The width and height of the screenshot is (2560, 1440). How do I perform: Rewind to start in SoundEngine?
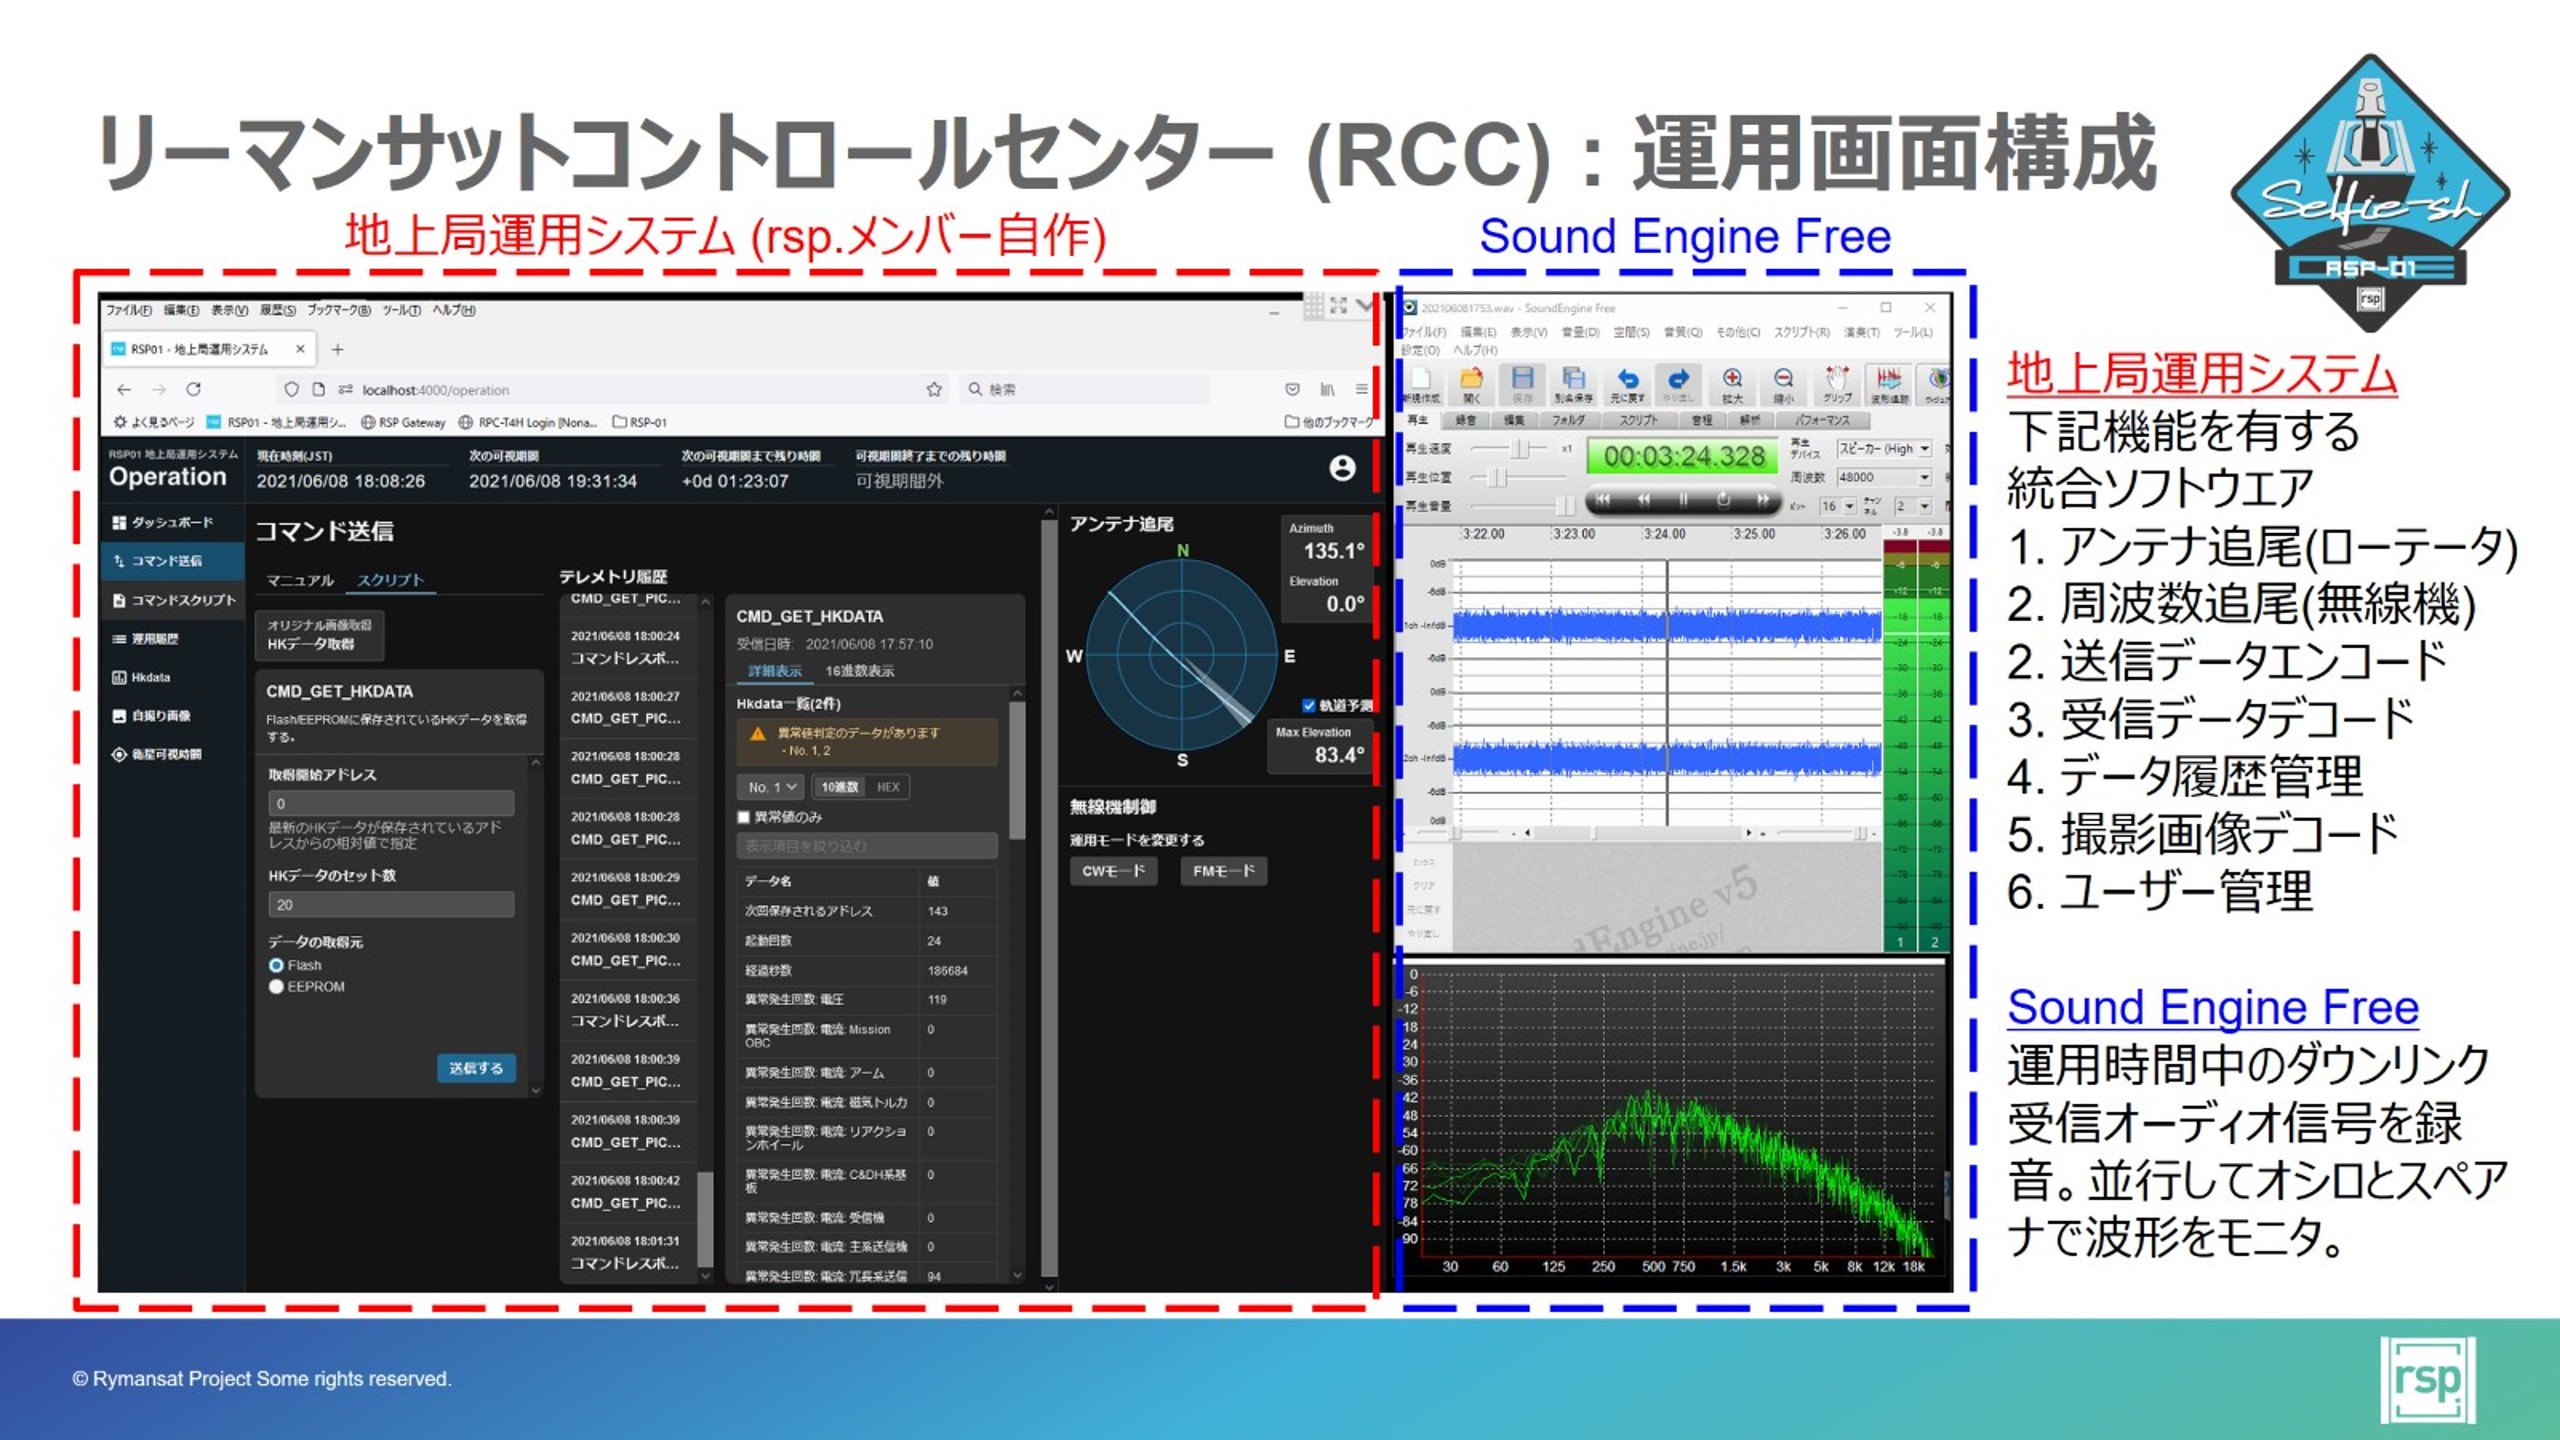(x=1603, y=499)
